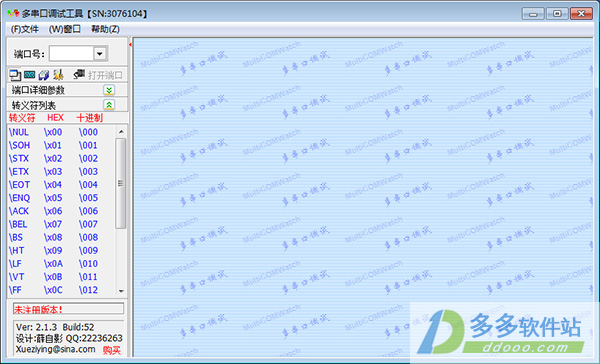Select the \HT escape entry
Screen dimensions: 600x364
coord(16,250)
